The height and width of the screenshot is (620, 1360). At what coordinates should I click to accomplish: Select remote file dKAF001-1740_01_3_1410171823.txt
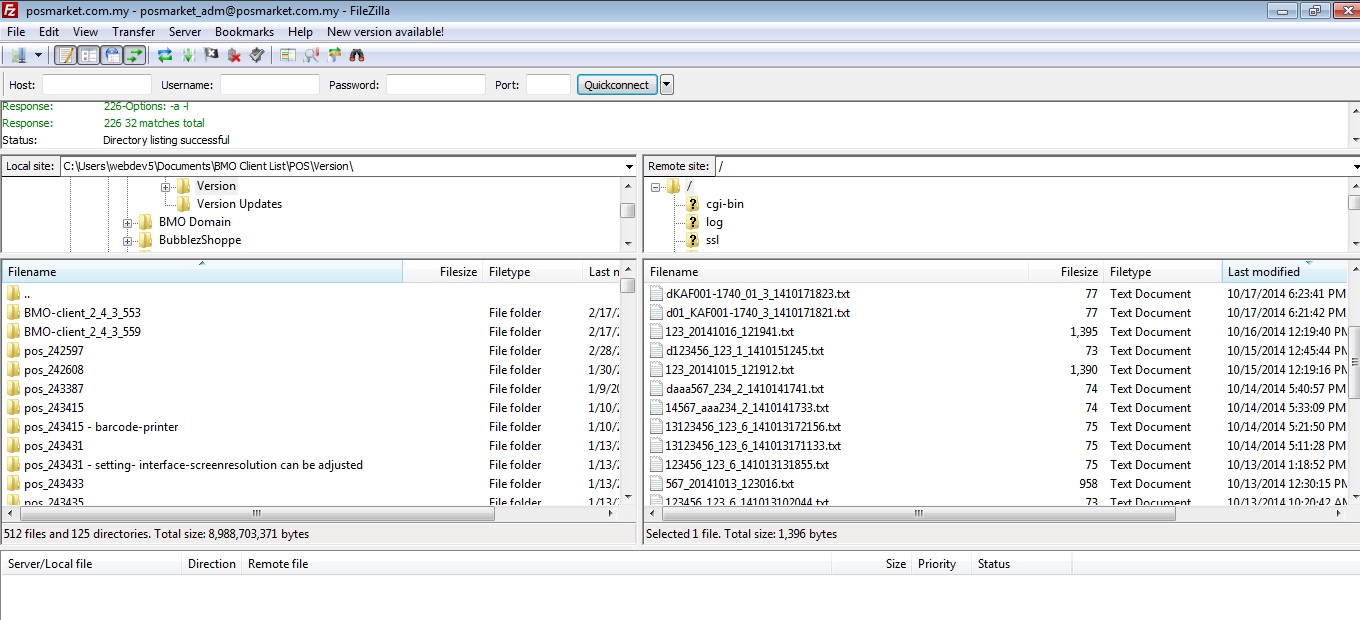point(996,294)
